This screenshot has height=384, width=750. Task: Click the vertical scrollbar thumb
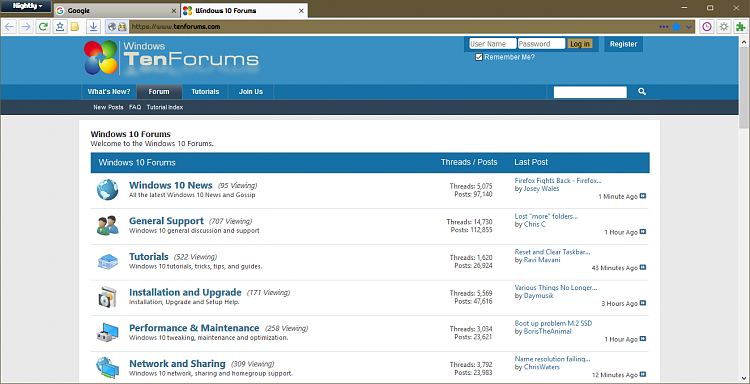[x=744, y=88]
